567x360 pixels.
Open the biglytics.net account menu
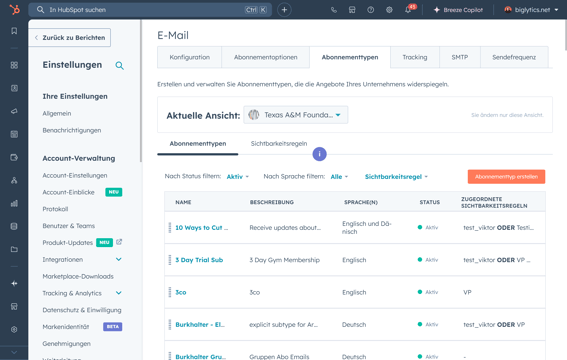(531, 10)
